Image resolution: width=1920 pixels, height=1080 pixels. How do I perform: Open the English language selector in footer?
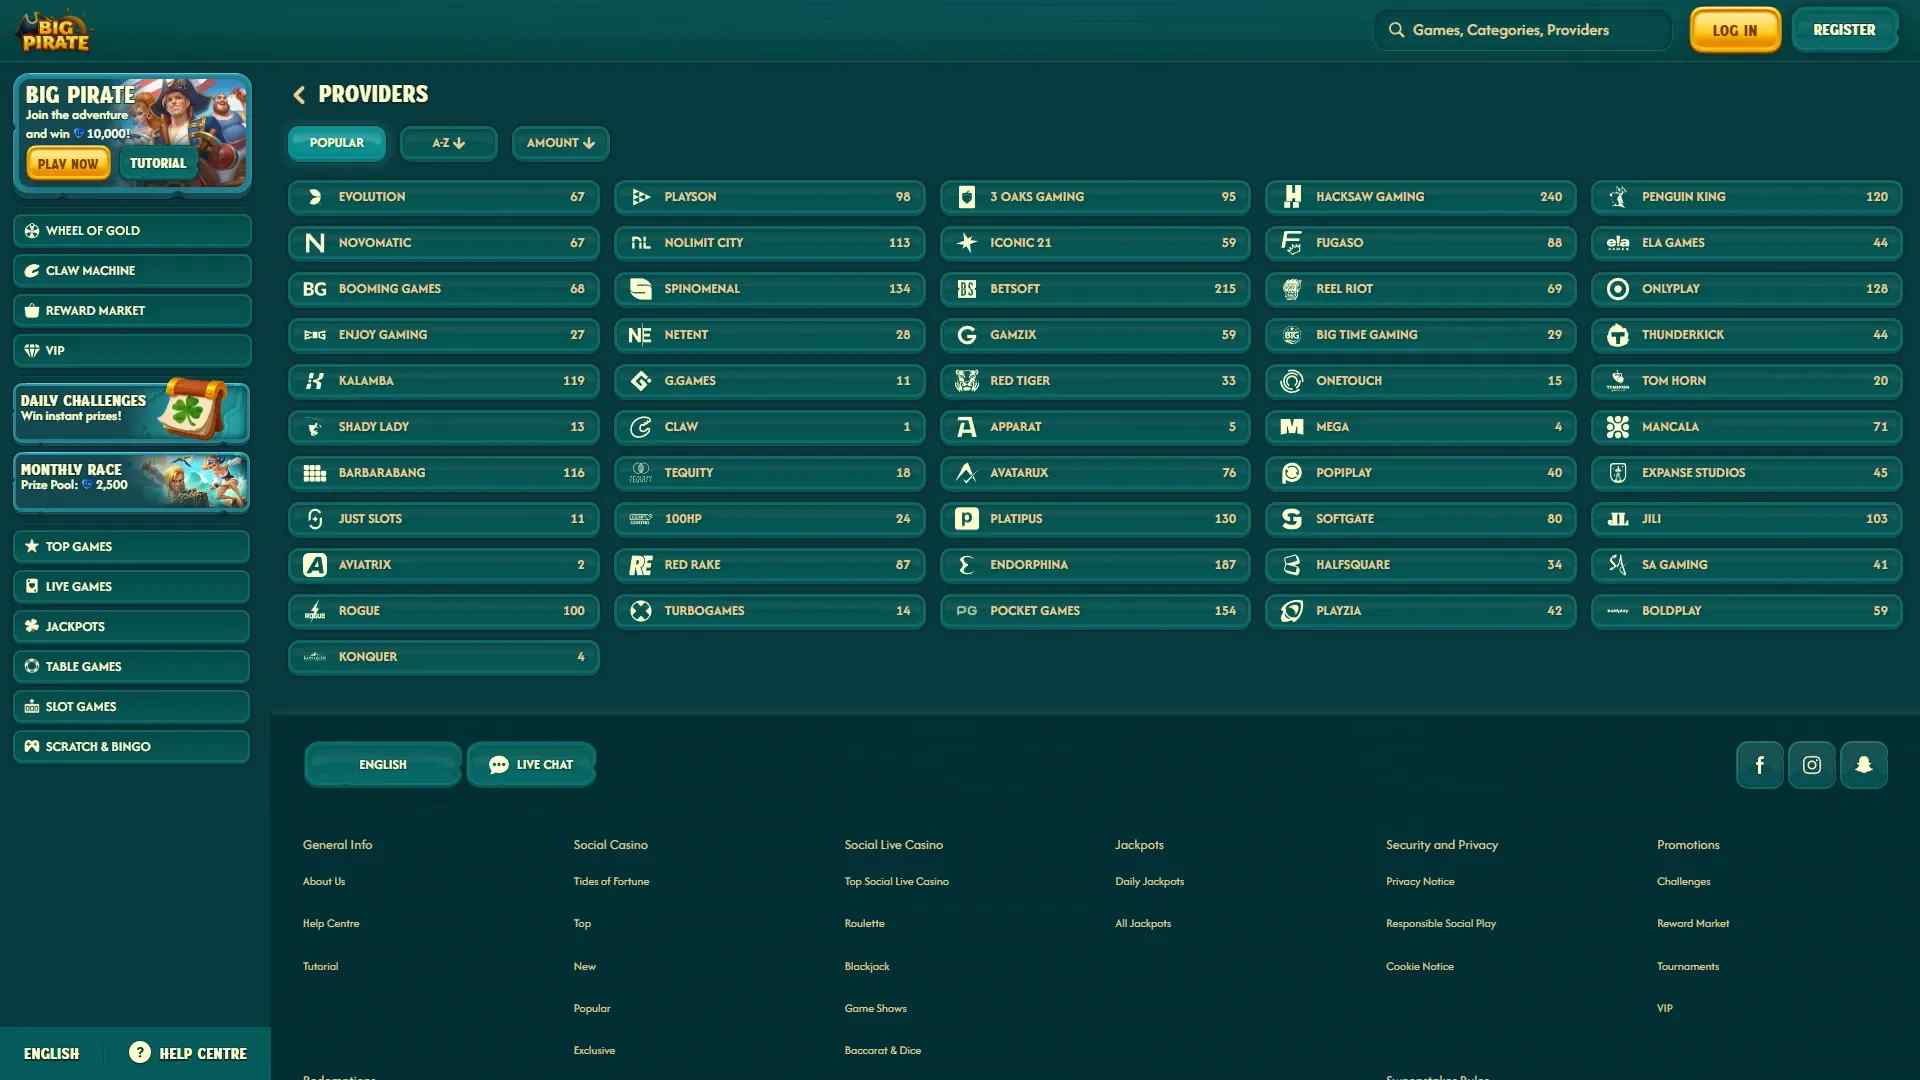tap(383, 765)
